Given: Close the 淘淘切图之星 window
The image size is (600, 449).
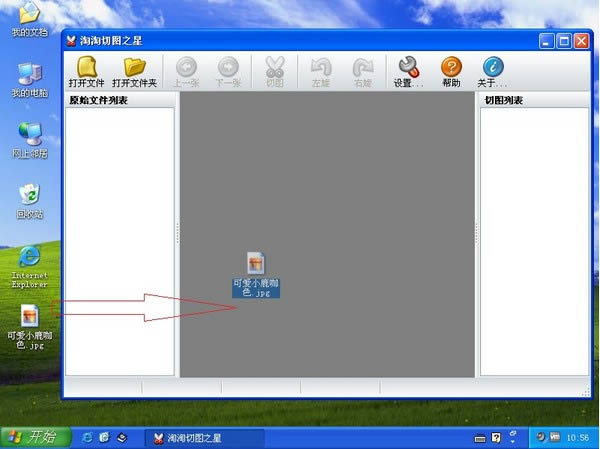Looking at the screenshot, I should (582, 41).
